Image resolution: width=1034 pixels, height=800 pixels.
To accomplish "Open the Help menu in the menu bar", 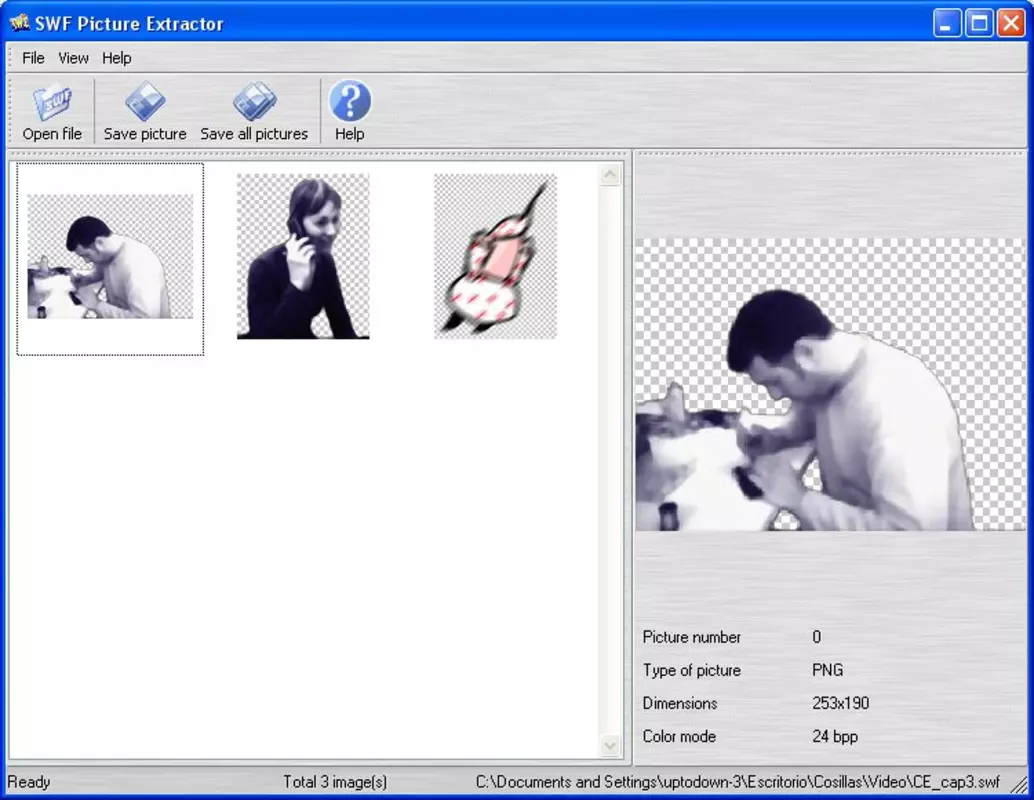I will pyautogui.click(x=117, y=58).
